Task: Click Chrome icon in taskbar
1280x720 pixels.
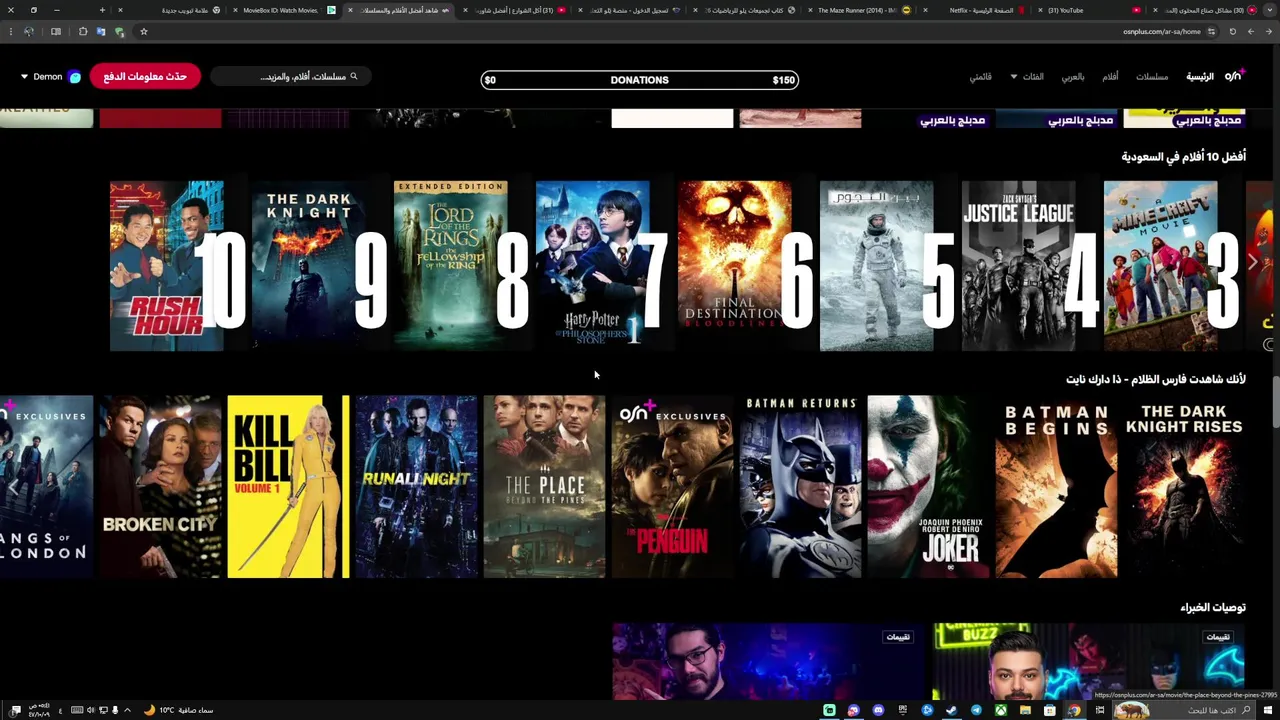Action: [1074, 710]
